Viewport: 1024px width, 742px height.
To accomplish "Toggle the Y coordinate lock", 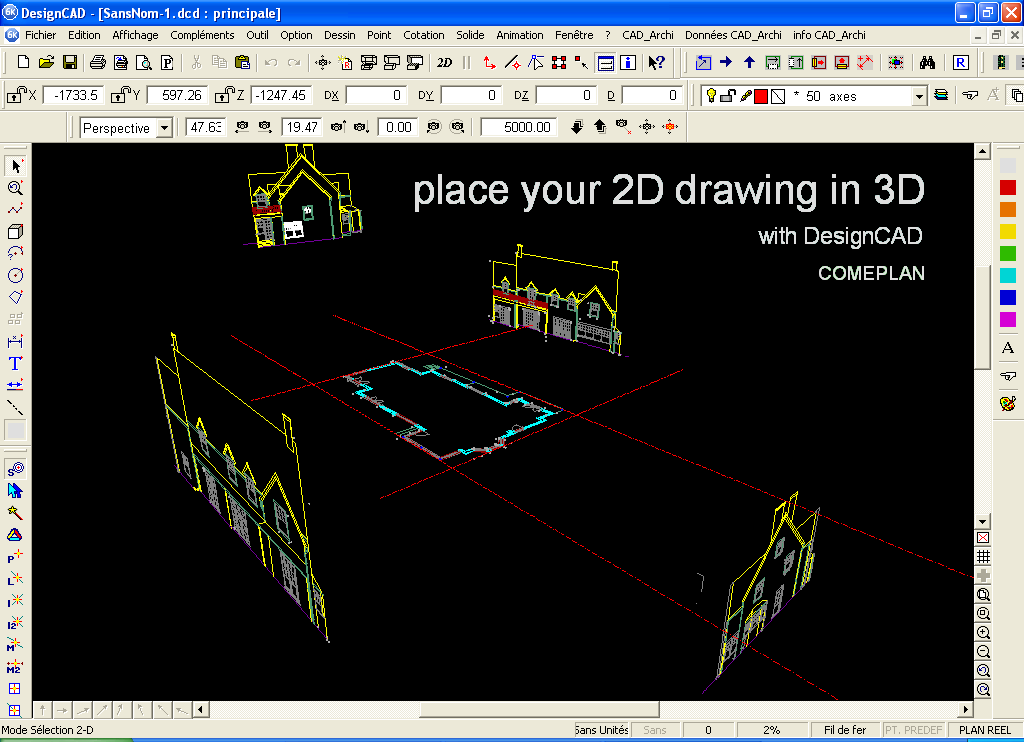I will coord(120,95).
